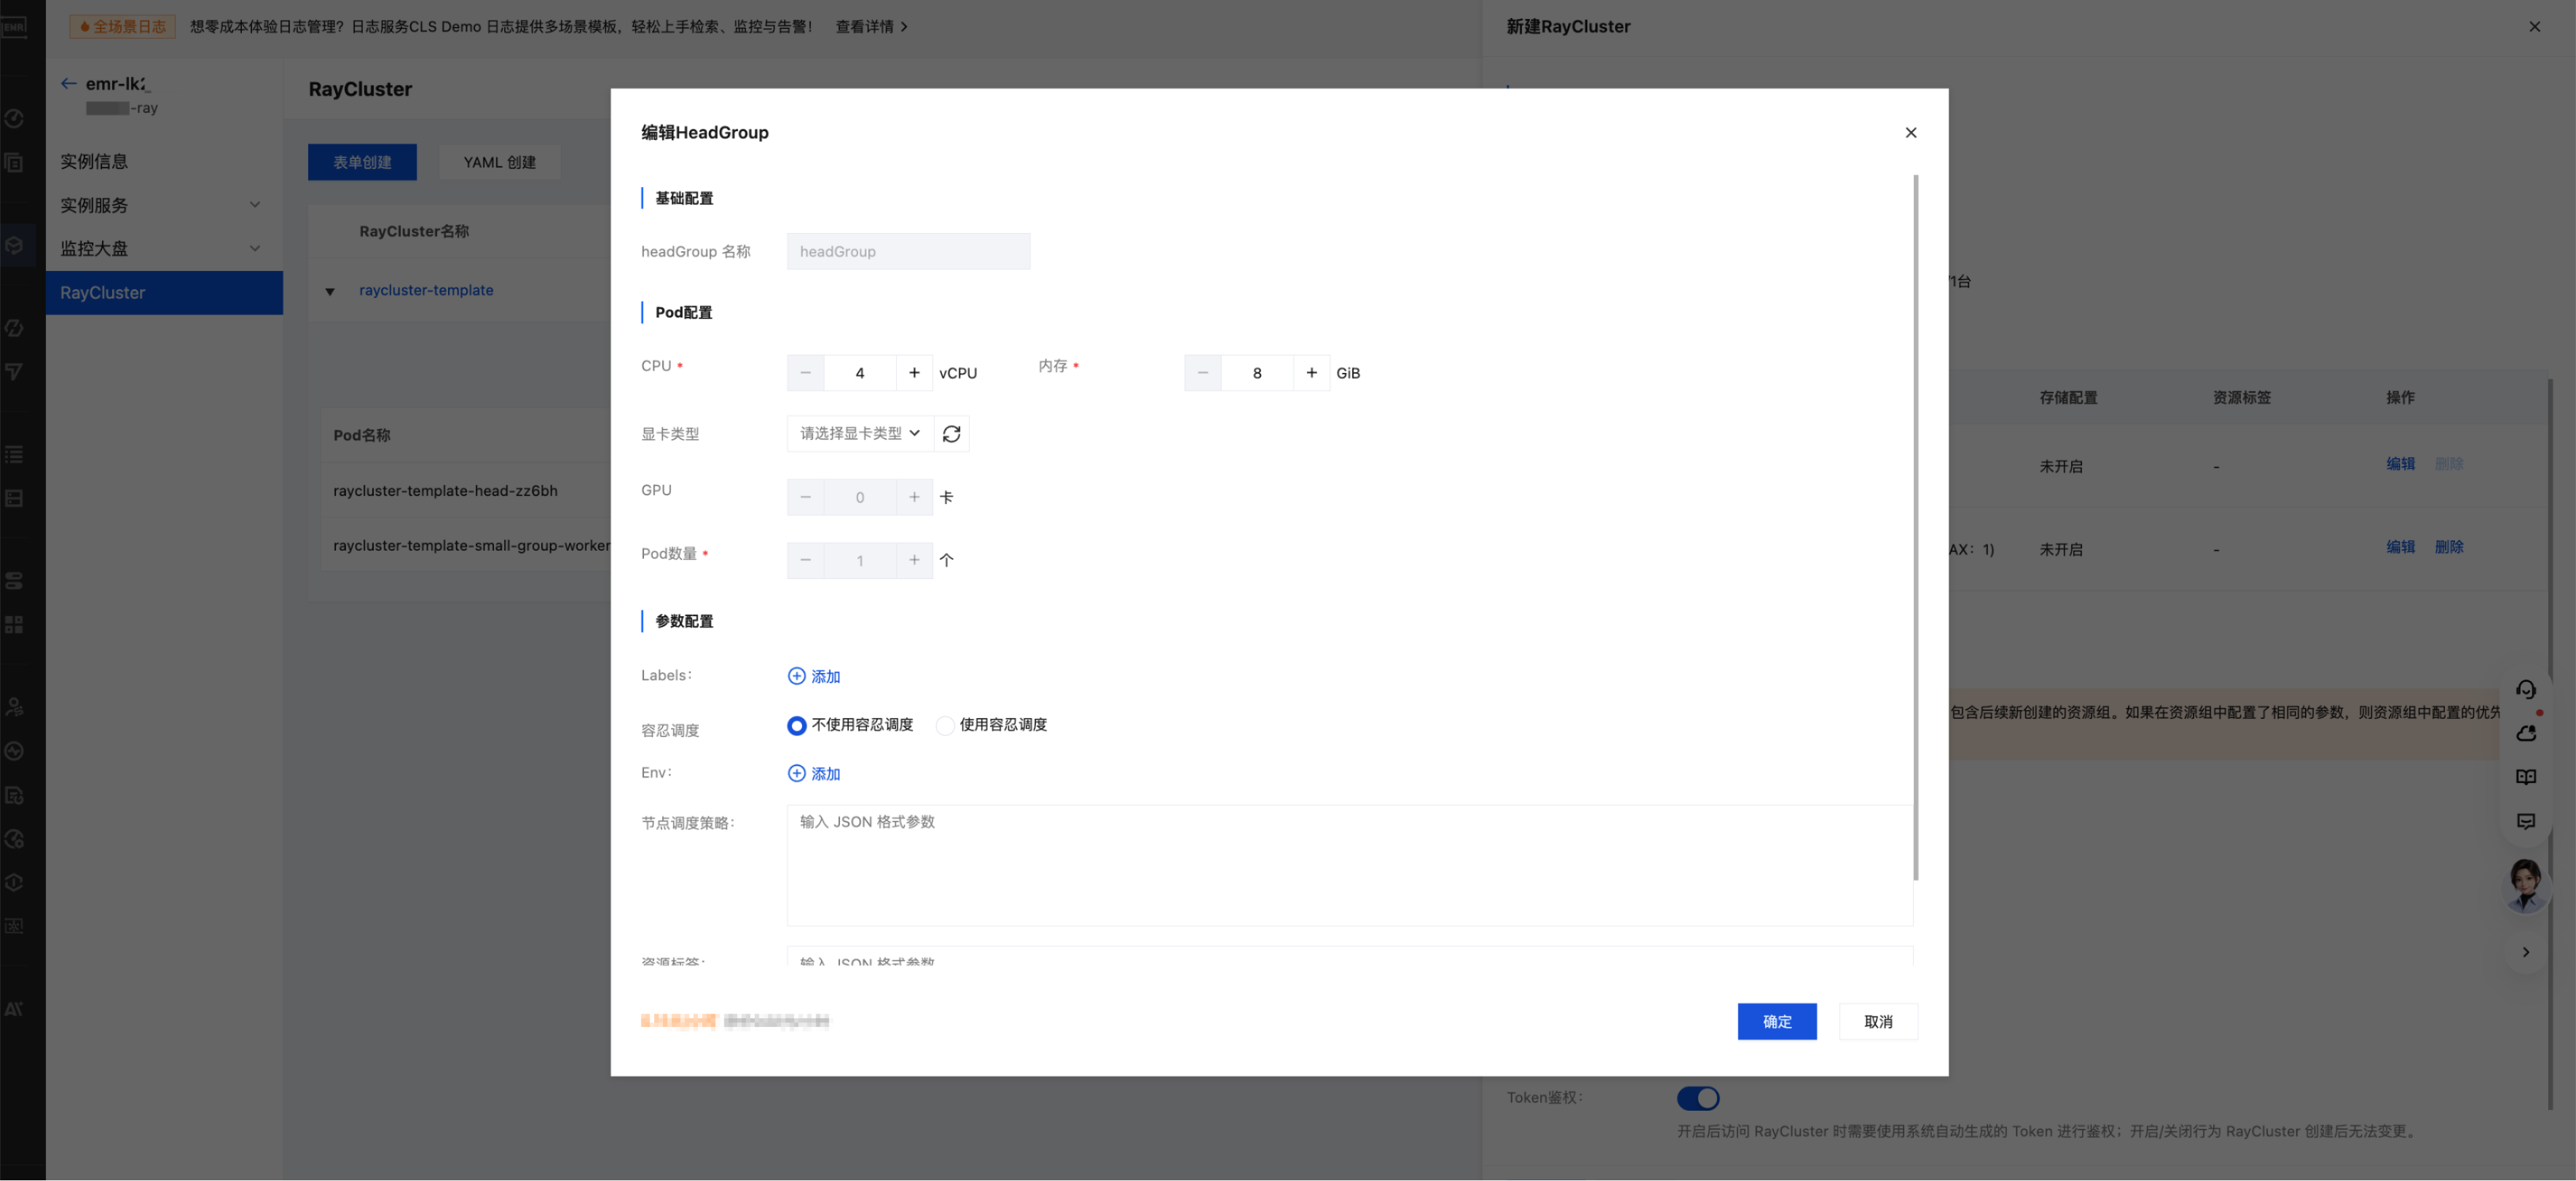Confirm with the 确定 button
This screenshot has width=2576, height=1181.
pyautogui.click(x=1777, y=1021)
